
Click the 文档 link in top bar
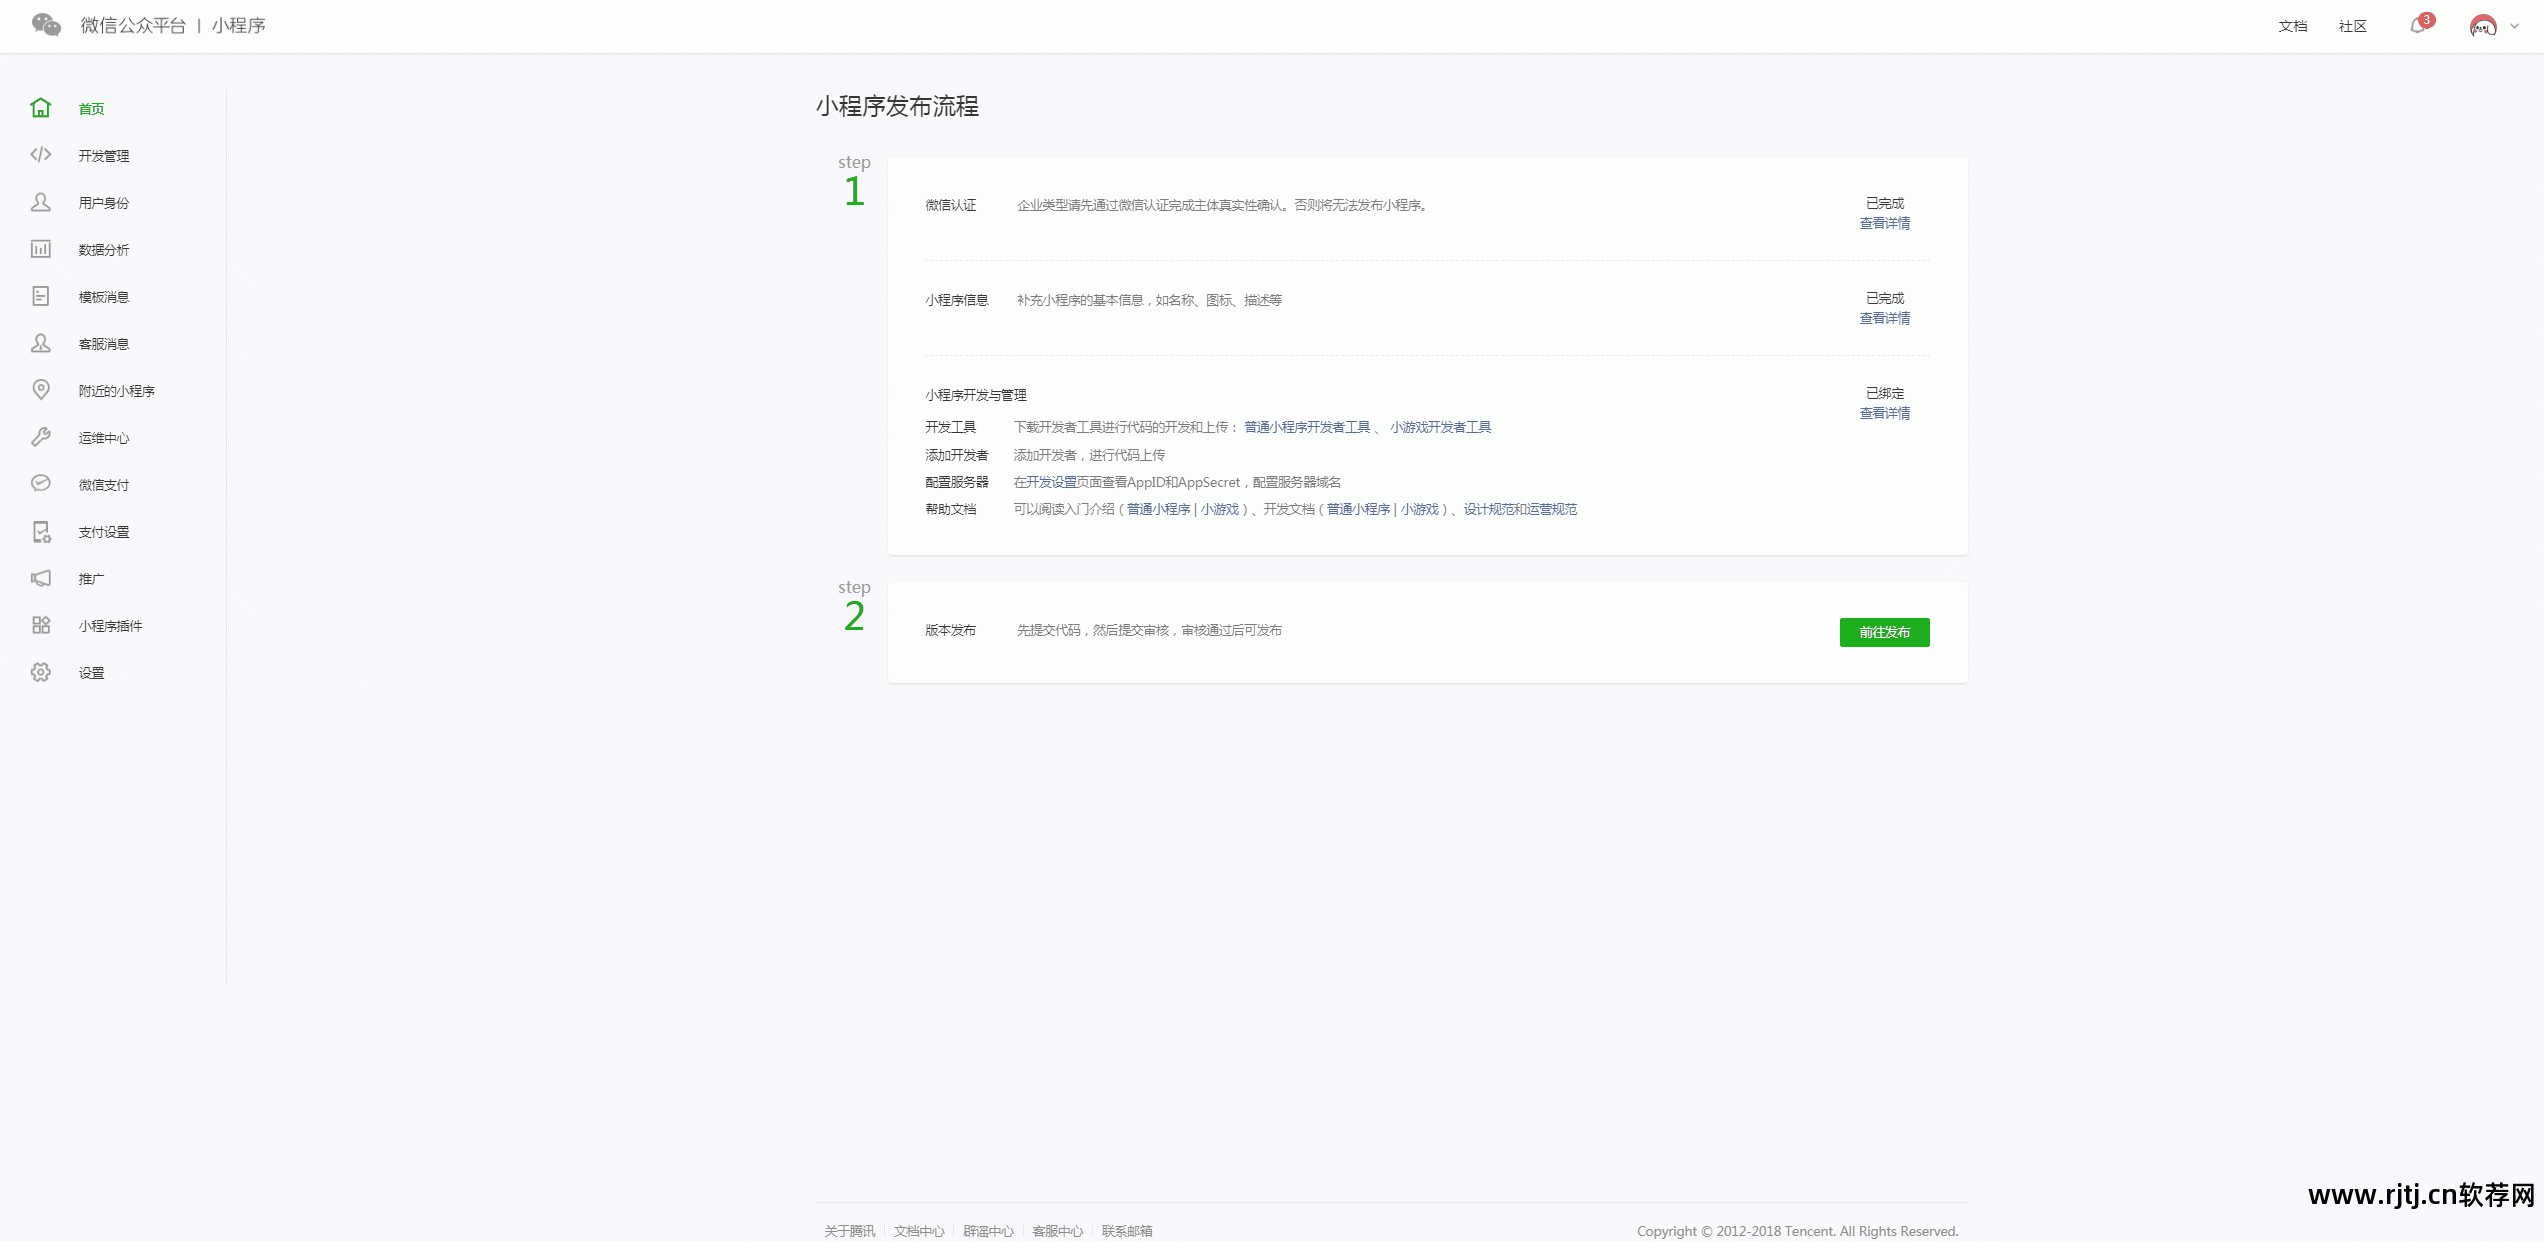pos(2292,26)
